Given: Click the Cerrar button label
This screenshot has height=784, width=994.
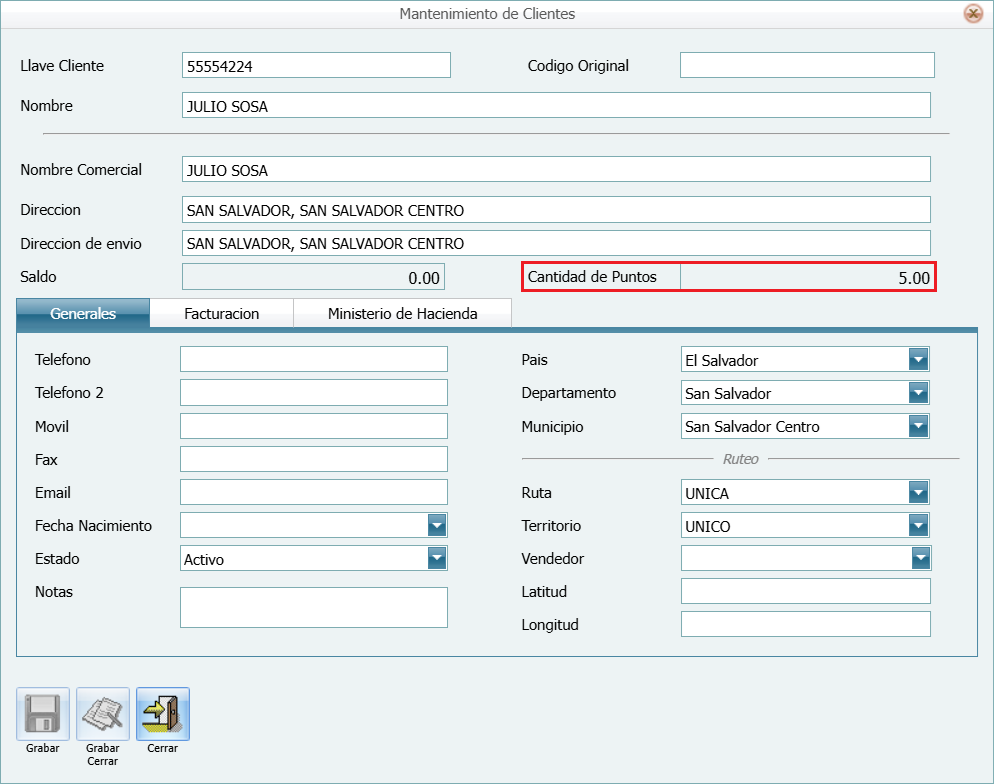Looking at the screenshot, I should coord(162,747).
